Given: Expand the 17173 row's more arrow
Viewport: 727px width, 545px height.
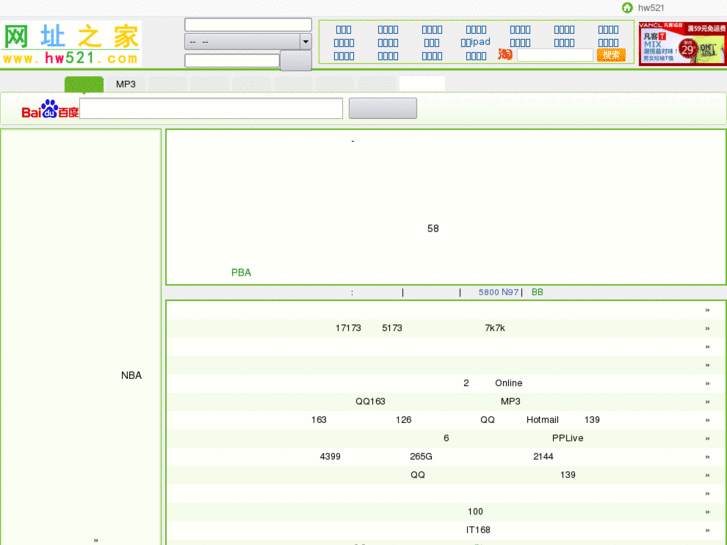Looking at the screenshot, I should pos(707,328).
